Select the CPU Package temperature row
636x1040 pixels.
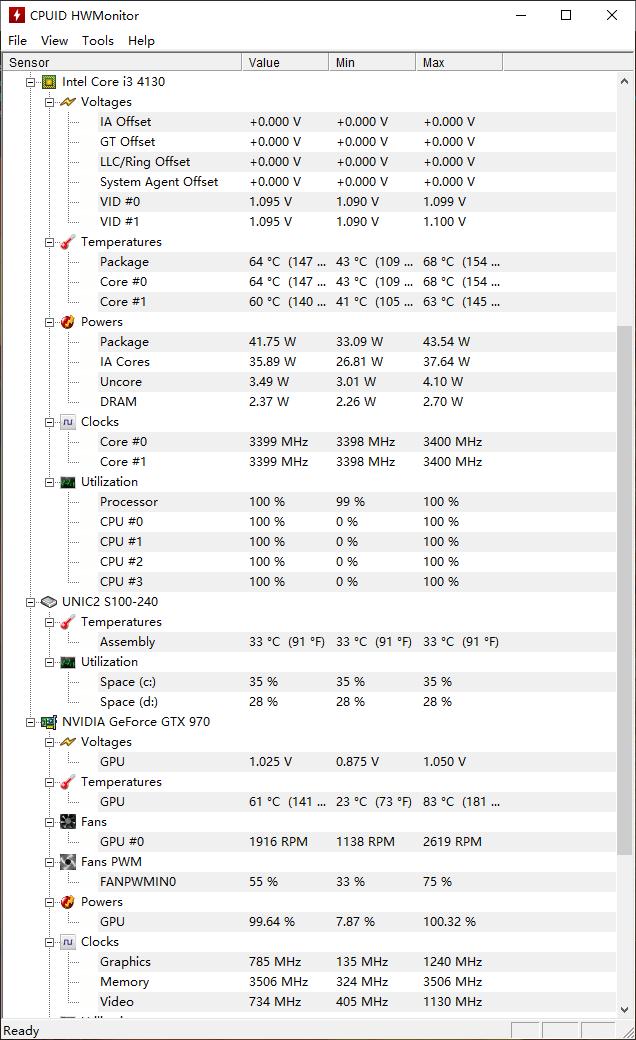[124, 262]
